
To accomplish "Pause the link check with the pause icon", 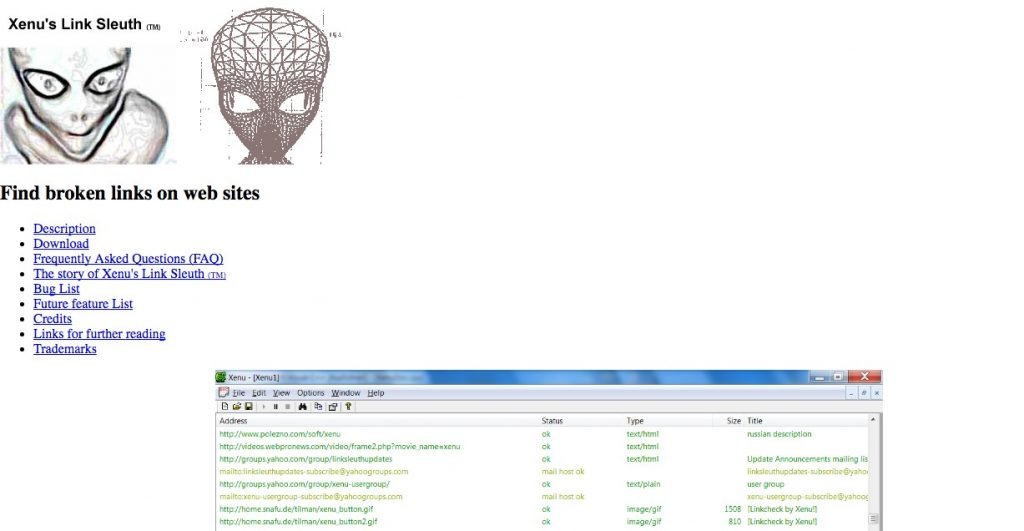I will point(276,406).
